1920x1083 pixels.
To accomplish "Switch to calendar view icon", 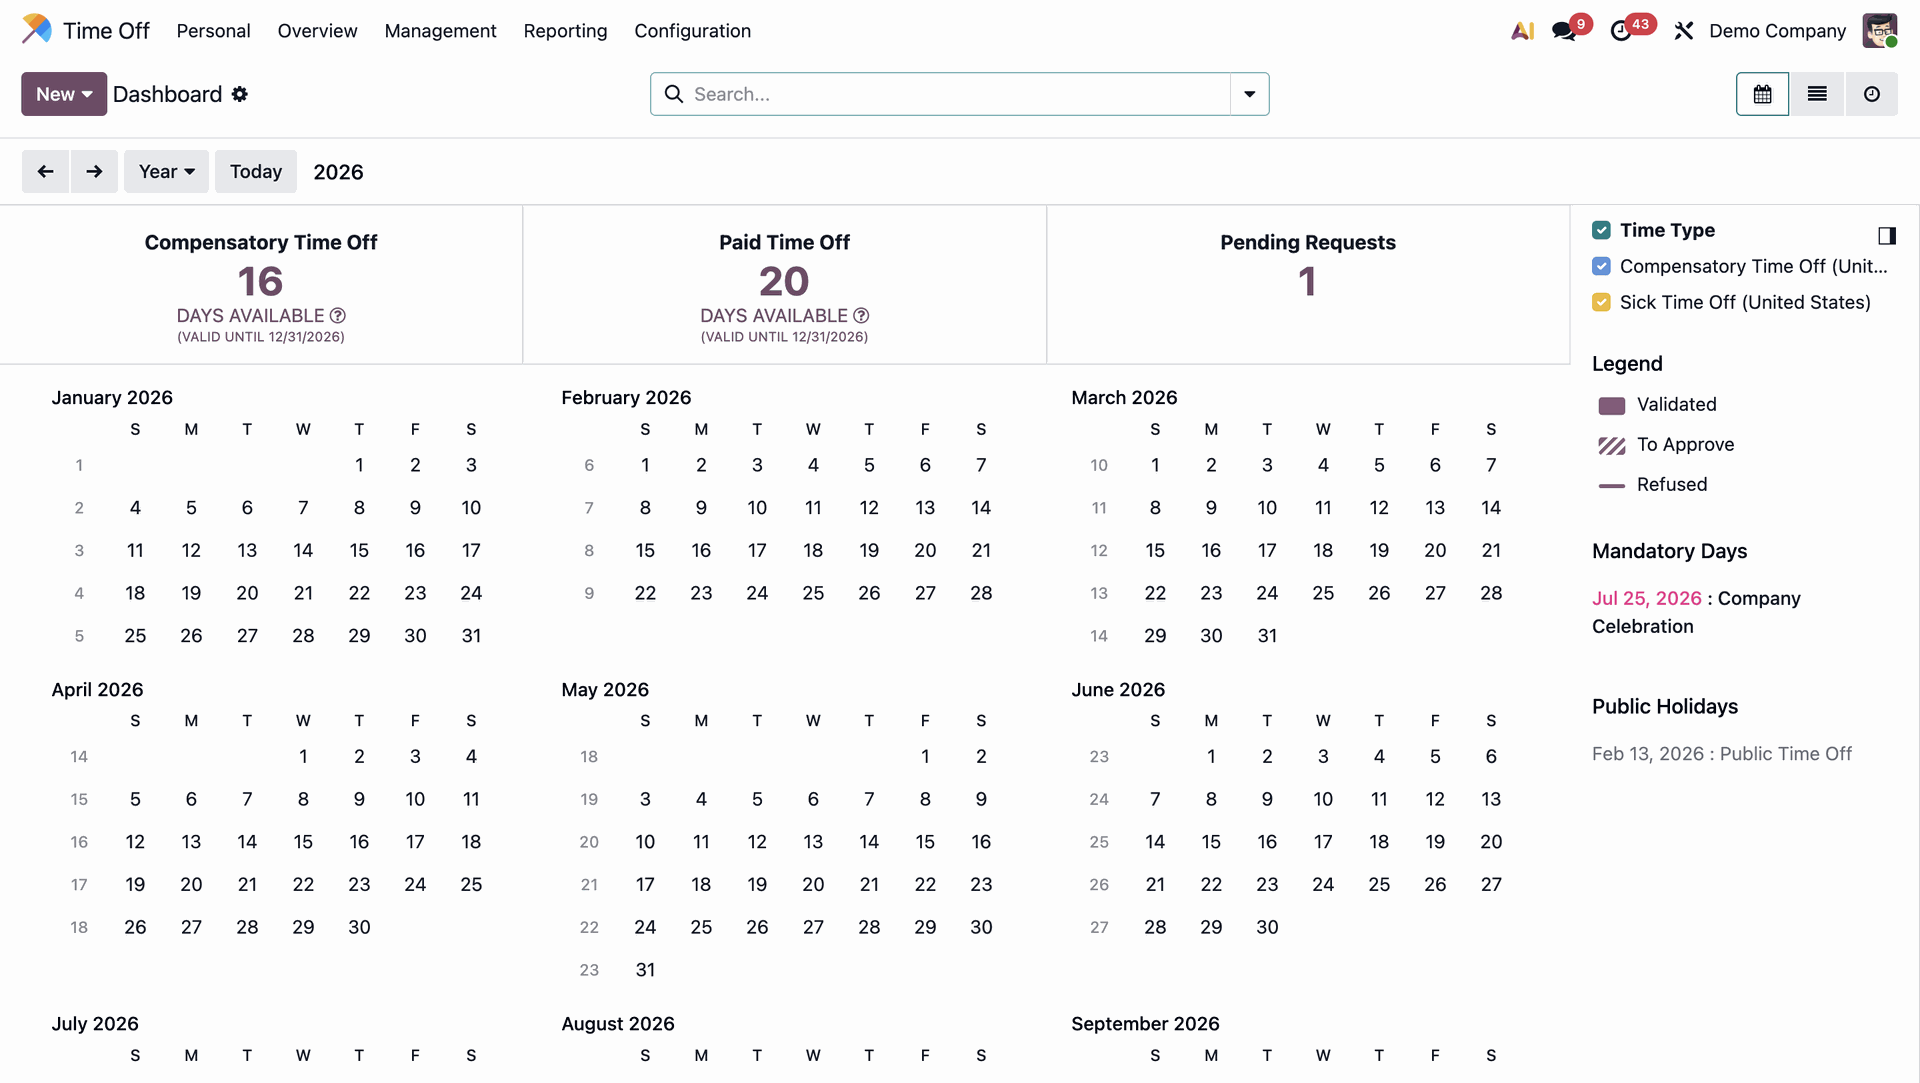I will pyautogui.click(x=1762, y=94).
